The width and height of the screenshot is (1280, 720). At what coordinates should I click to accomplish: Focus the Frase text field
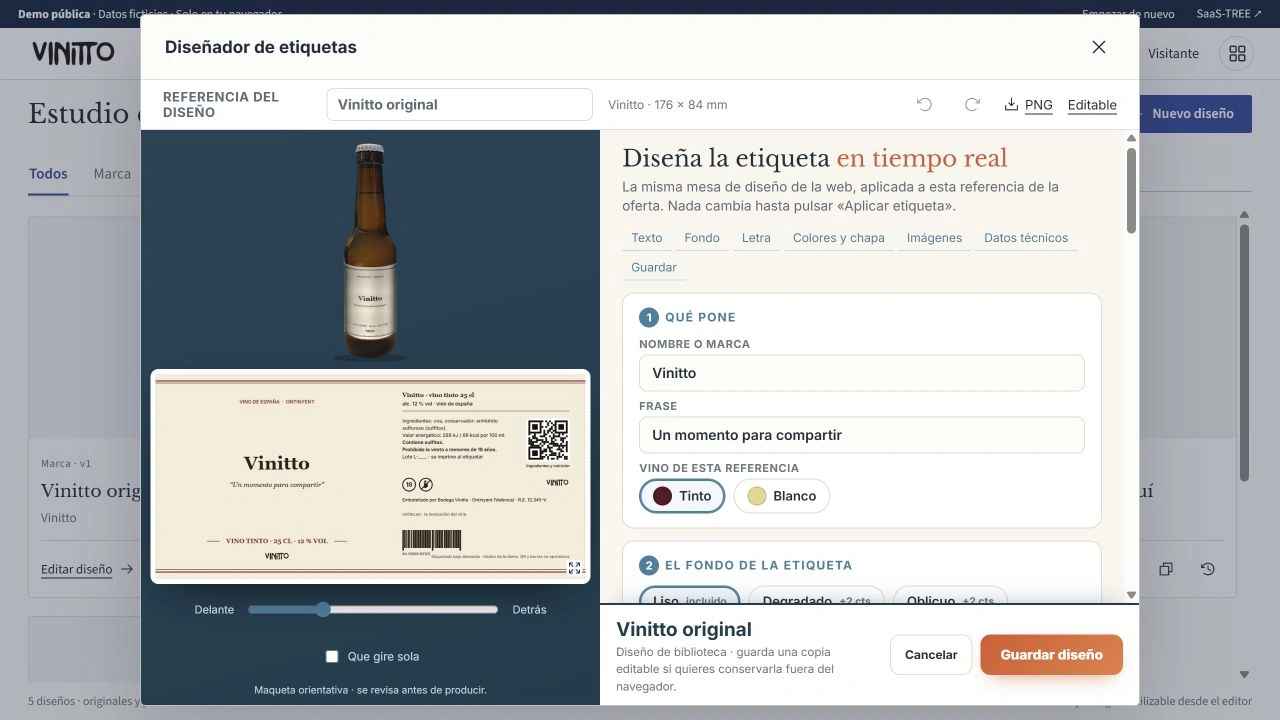pyautogui.click(x=862, y=435)
